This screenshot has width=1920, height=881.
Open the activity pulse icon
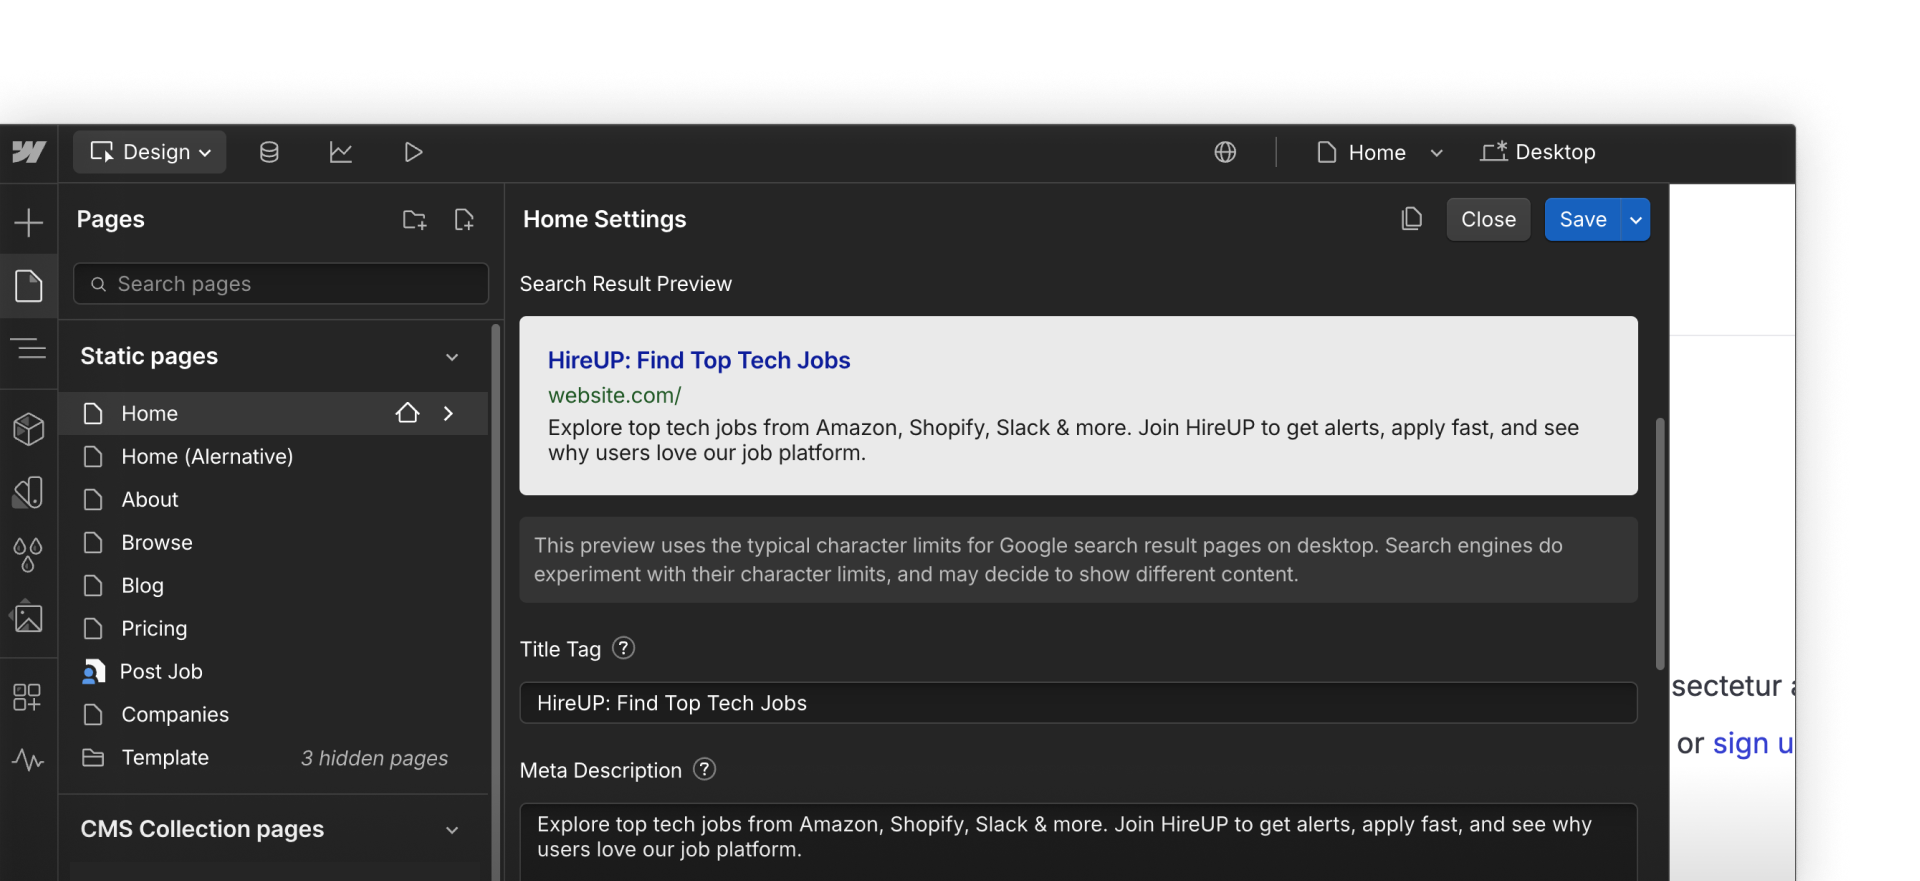[x=29, y=760]
